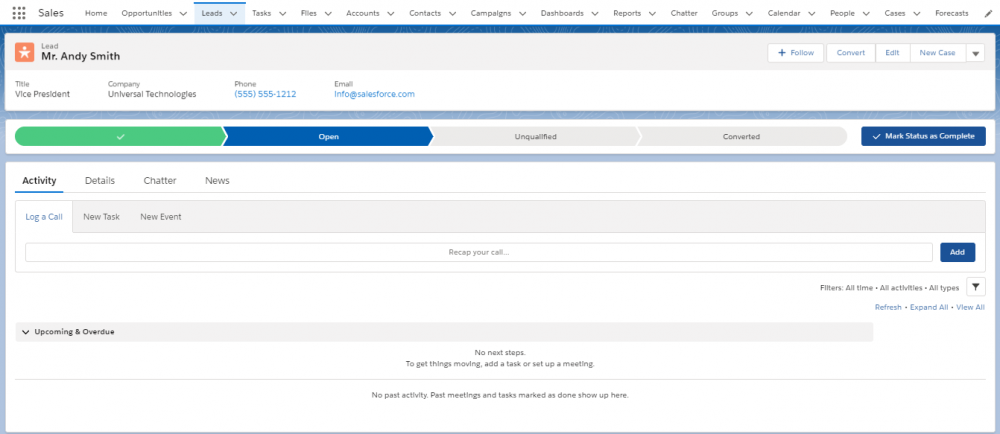This screenshot has height=434, width=1000.
Task: Click the Sales app name label
Action: 51,13
